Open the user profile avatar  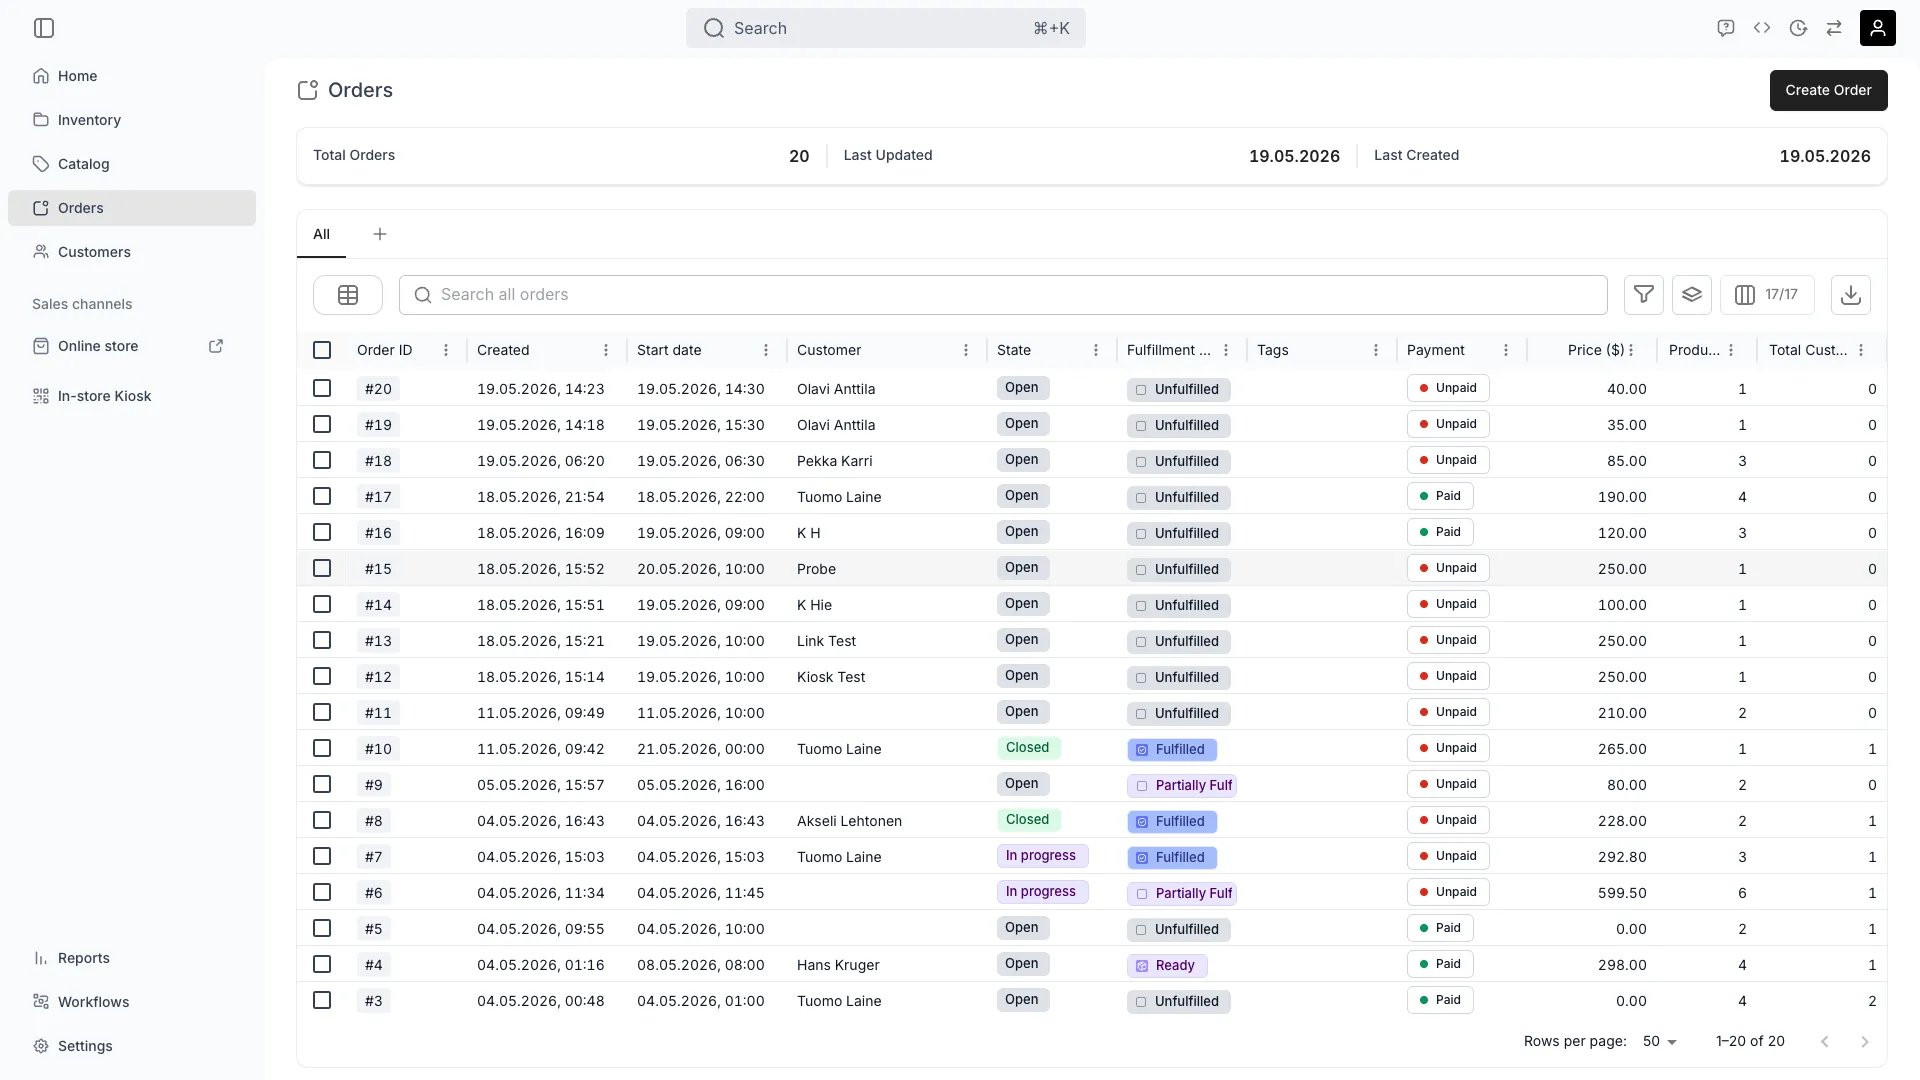1877,28
